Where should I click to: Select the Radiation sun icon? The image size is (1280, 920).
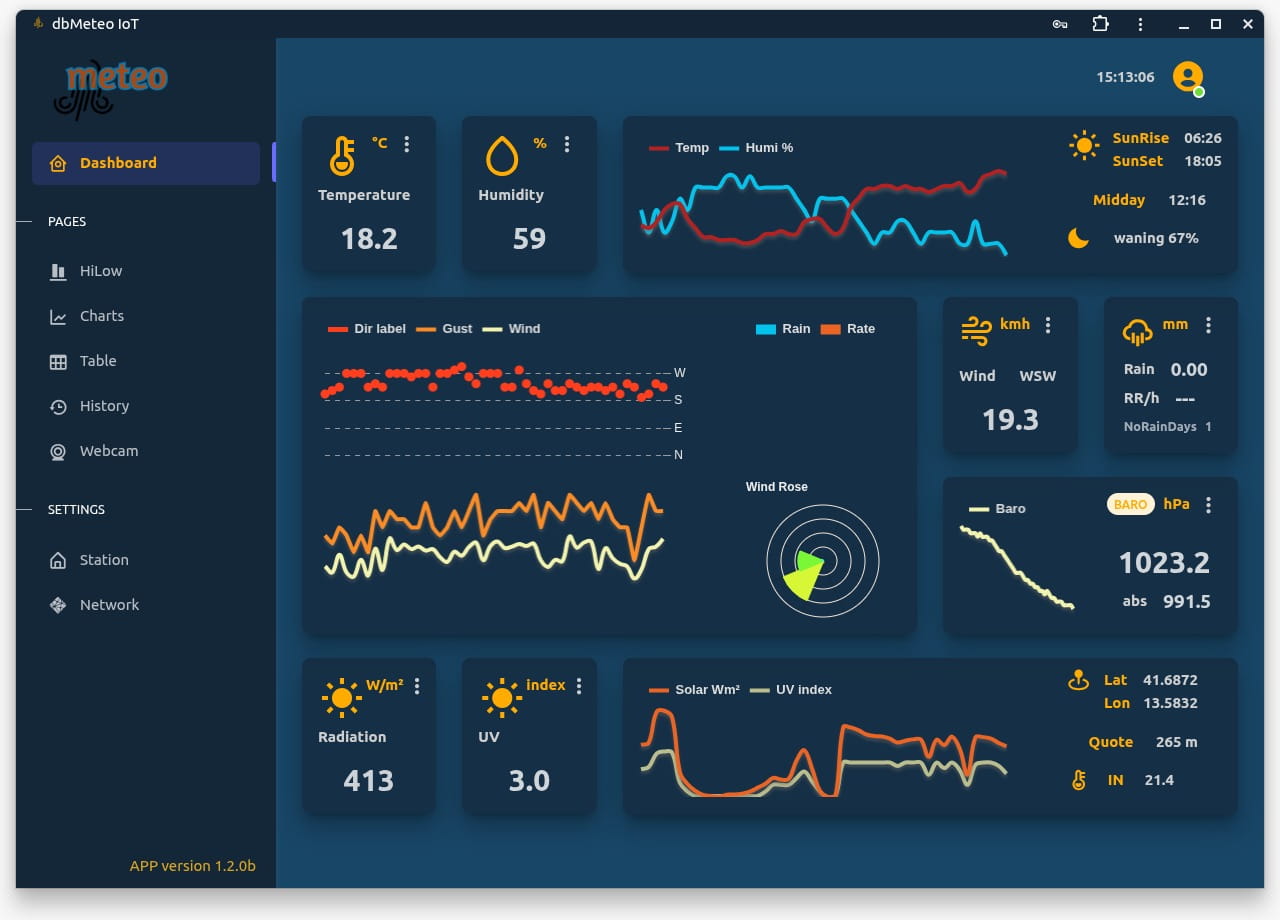tap(340, 696)
